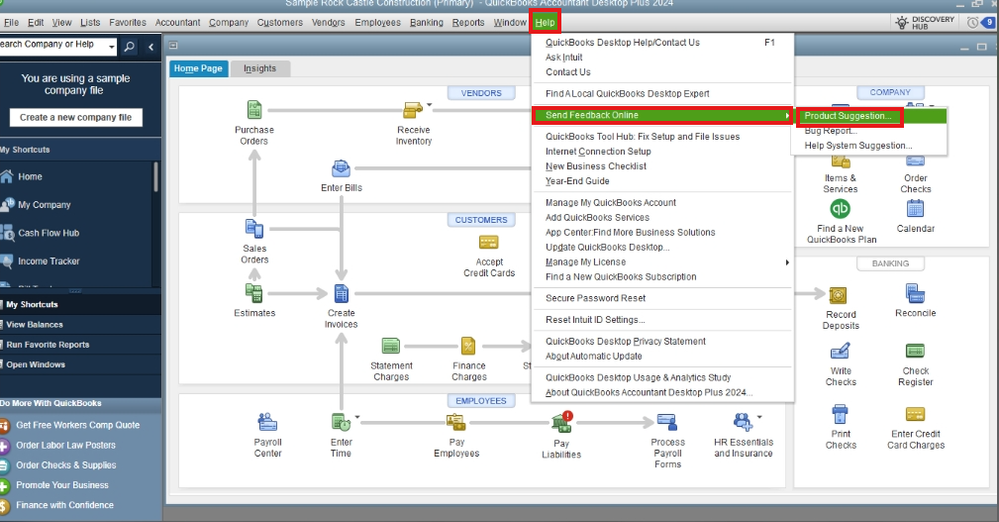Open the Banking menu
The height and width of the screenshot is (522, 999).
pyautogui.click(x=426, y=22)
